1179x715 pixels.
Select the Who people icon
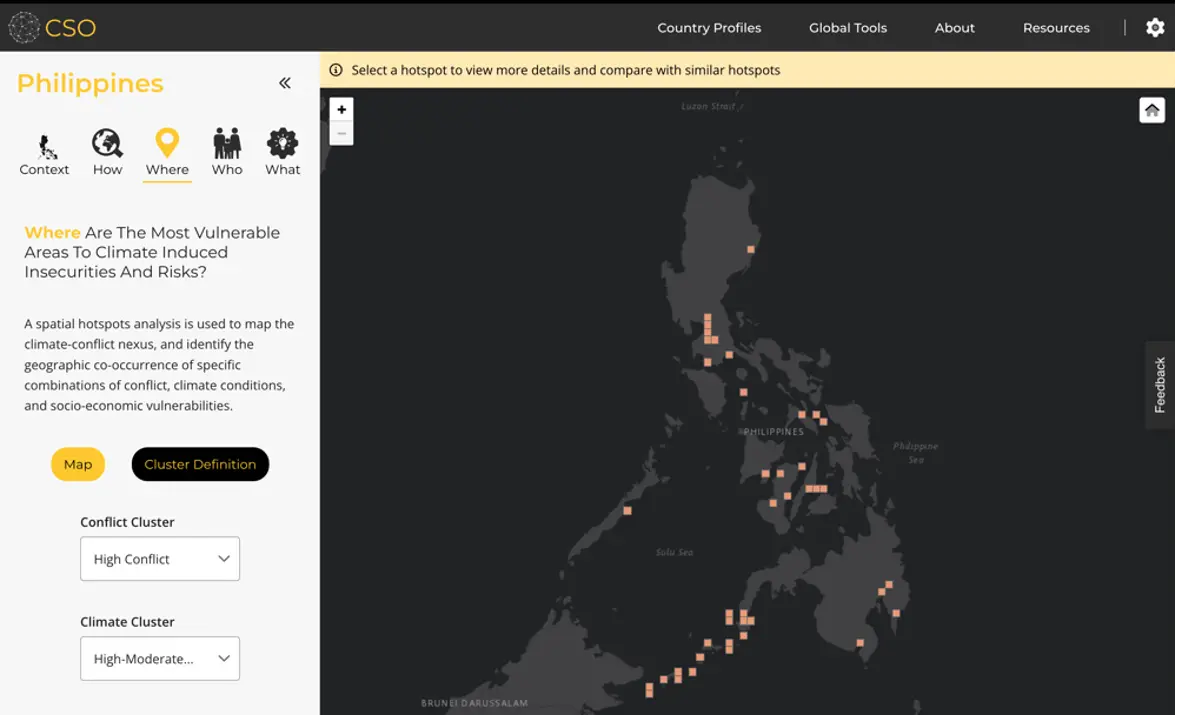(x=226, y=143)
